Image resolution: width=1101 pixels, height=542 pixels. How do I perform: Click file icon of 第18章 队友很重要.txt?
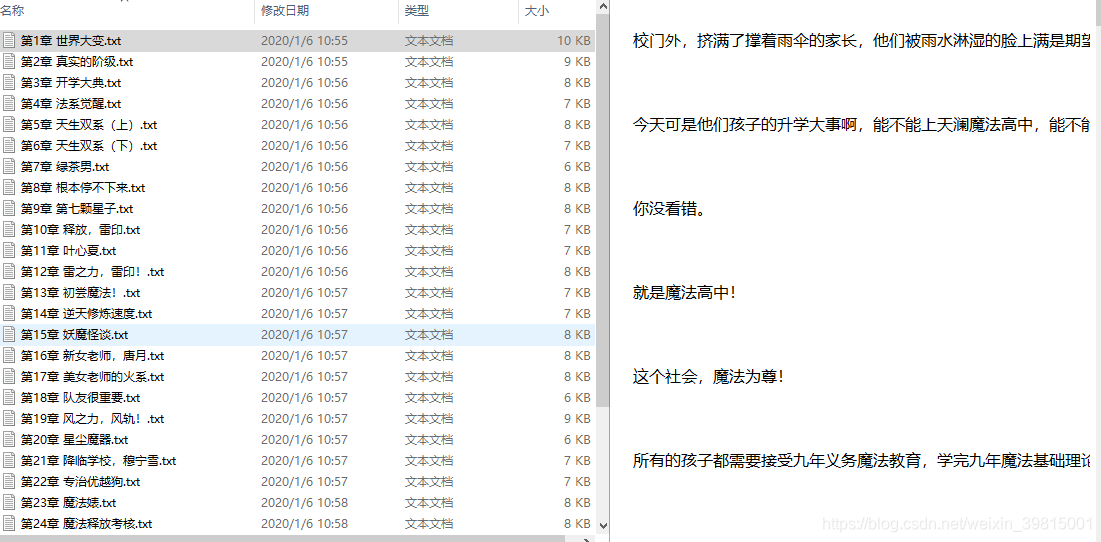8,398
